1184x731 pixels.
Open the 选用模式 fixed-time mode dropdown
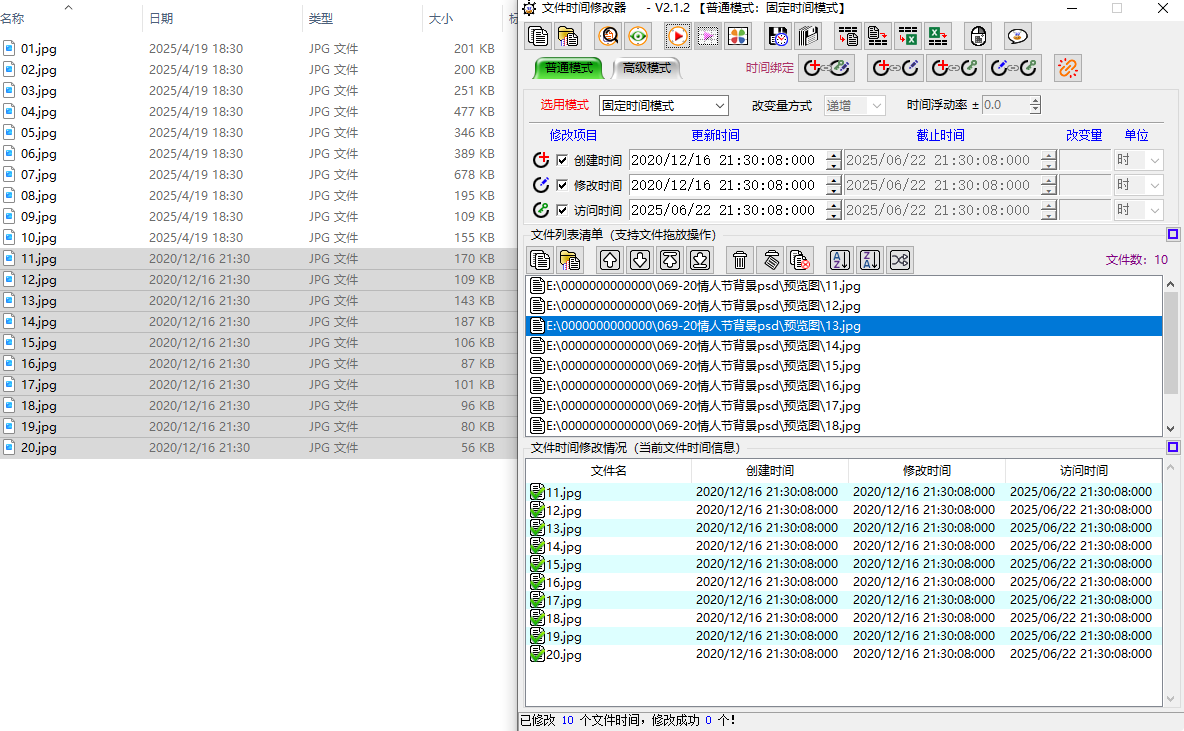click(664, 105)
